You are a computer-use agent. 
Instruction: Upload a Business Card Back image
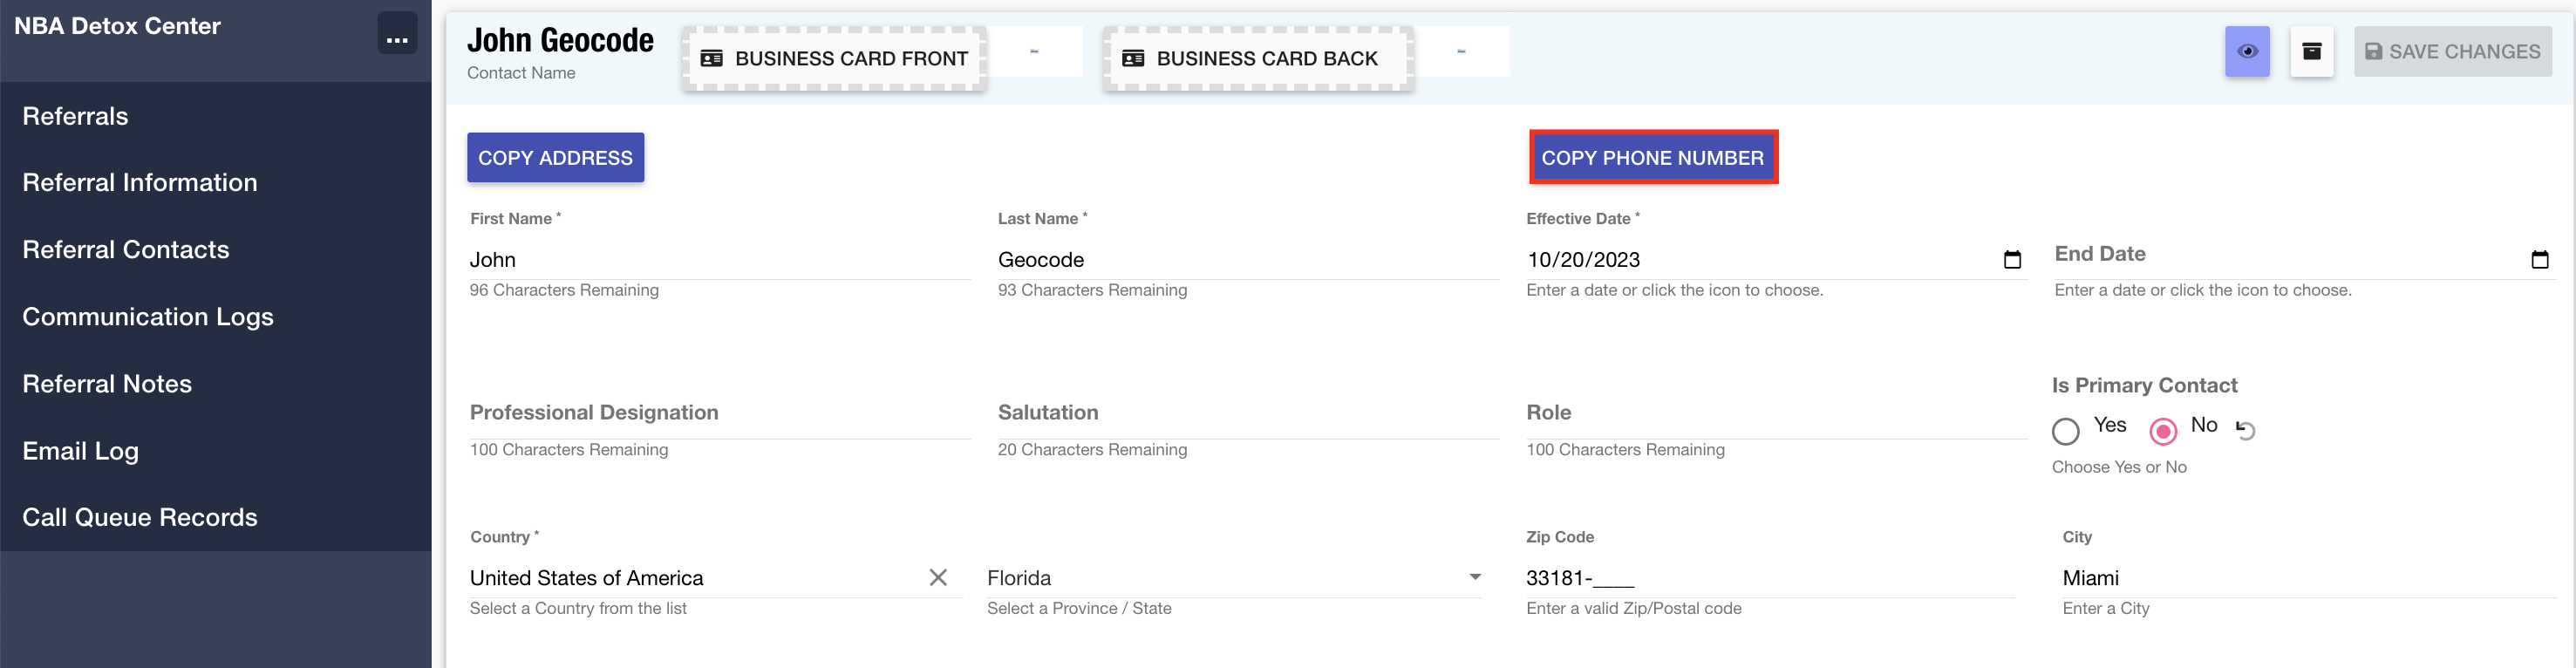(x=1257, y=59)
